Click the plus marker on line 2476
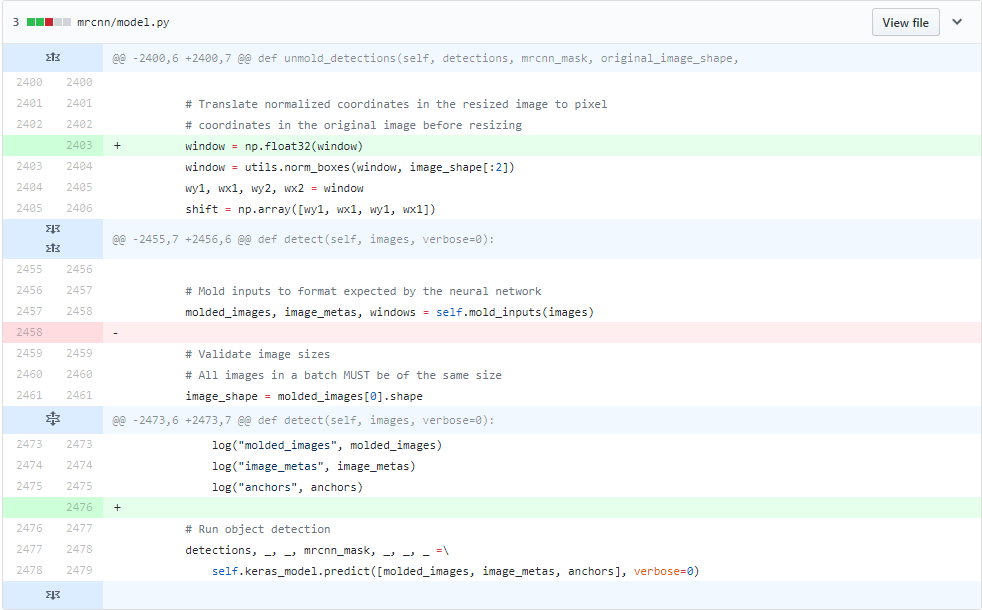Screen dimensions: 982x610 [117, 508]
